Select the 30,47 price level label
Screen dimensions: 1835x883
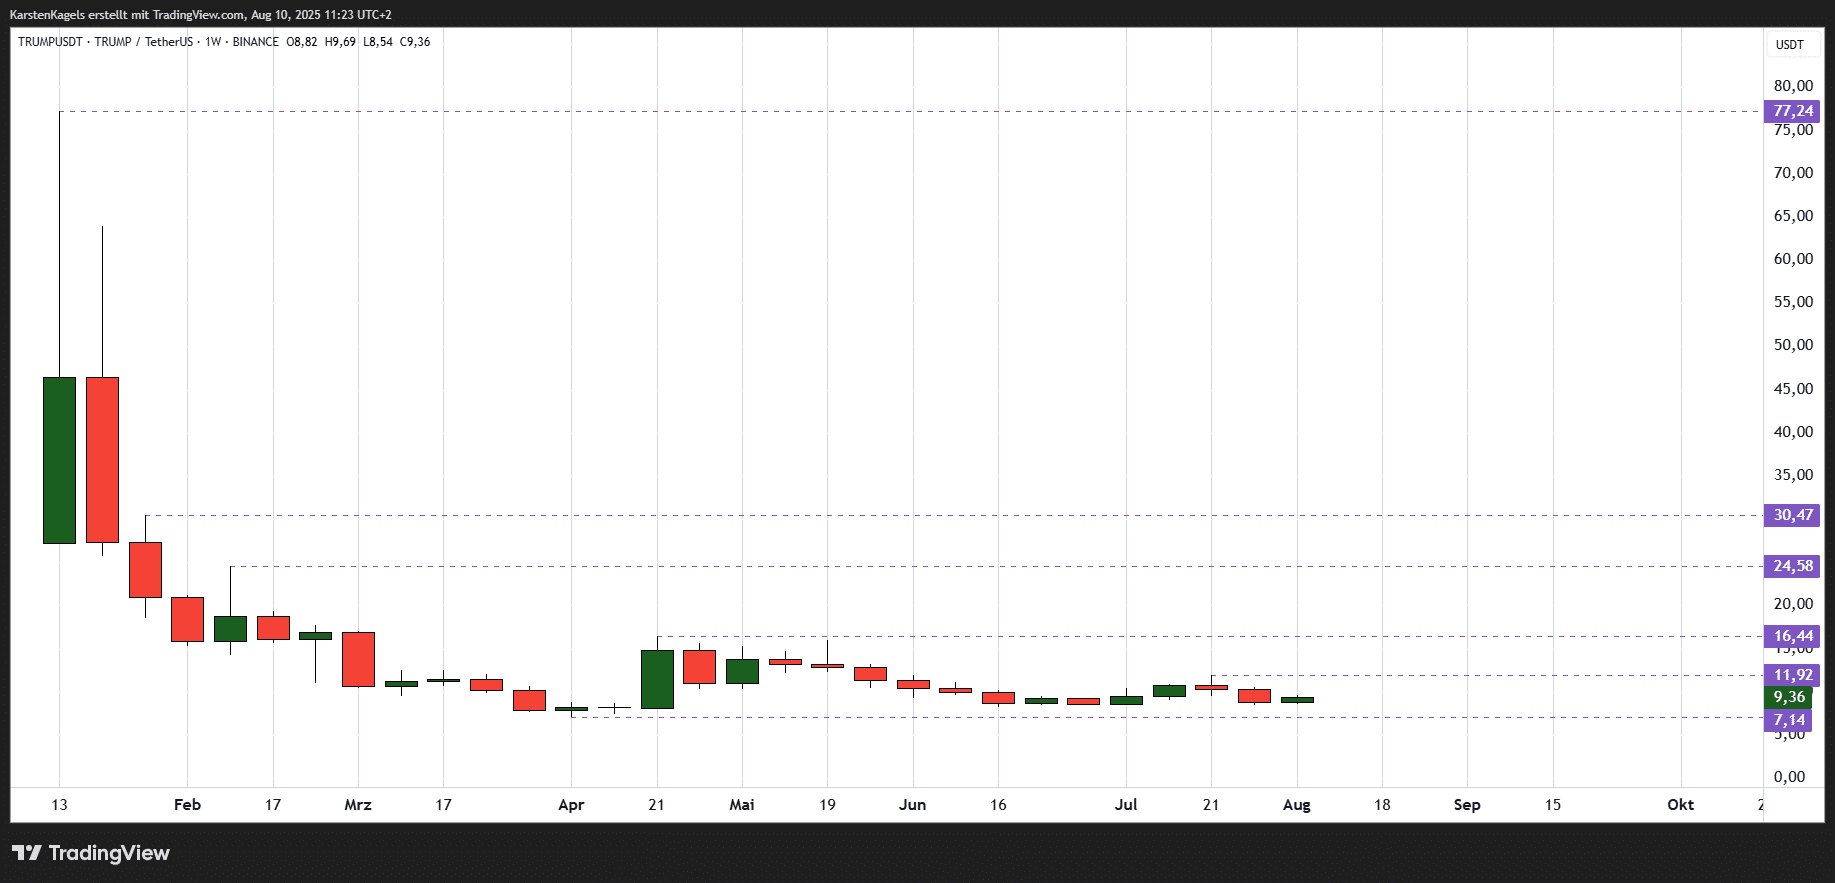1792,515
